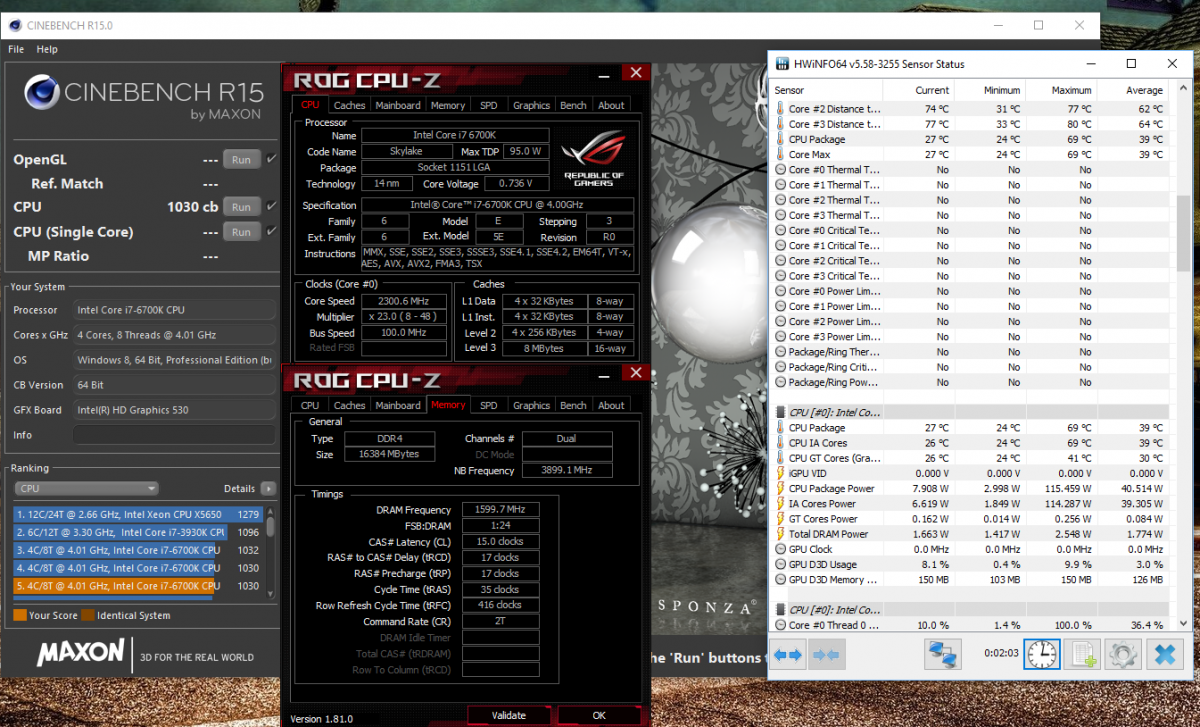The image size is (1200, 727).
Task: Click ranking list scroll-down arrow
Action: (x=270, y=592)
